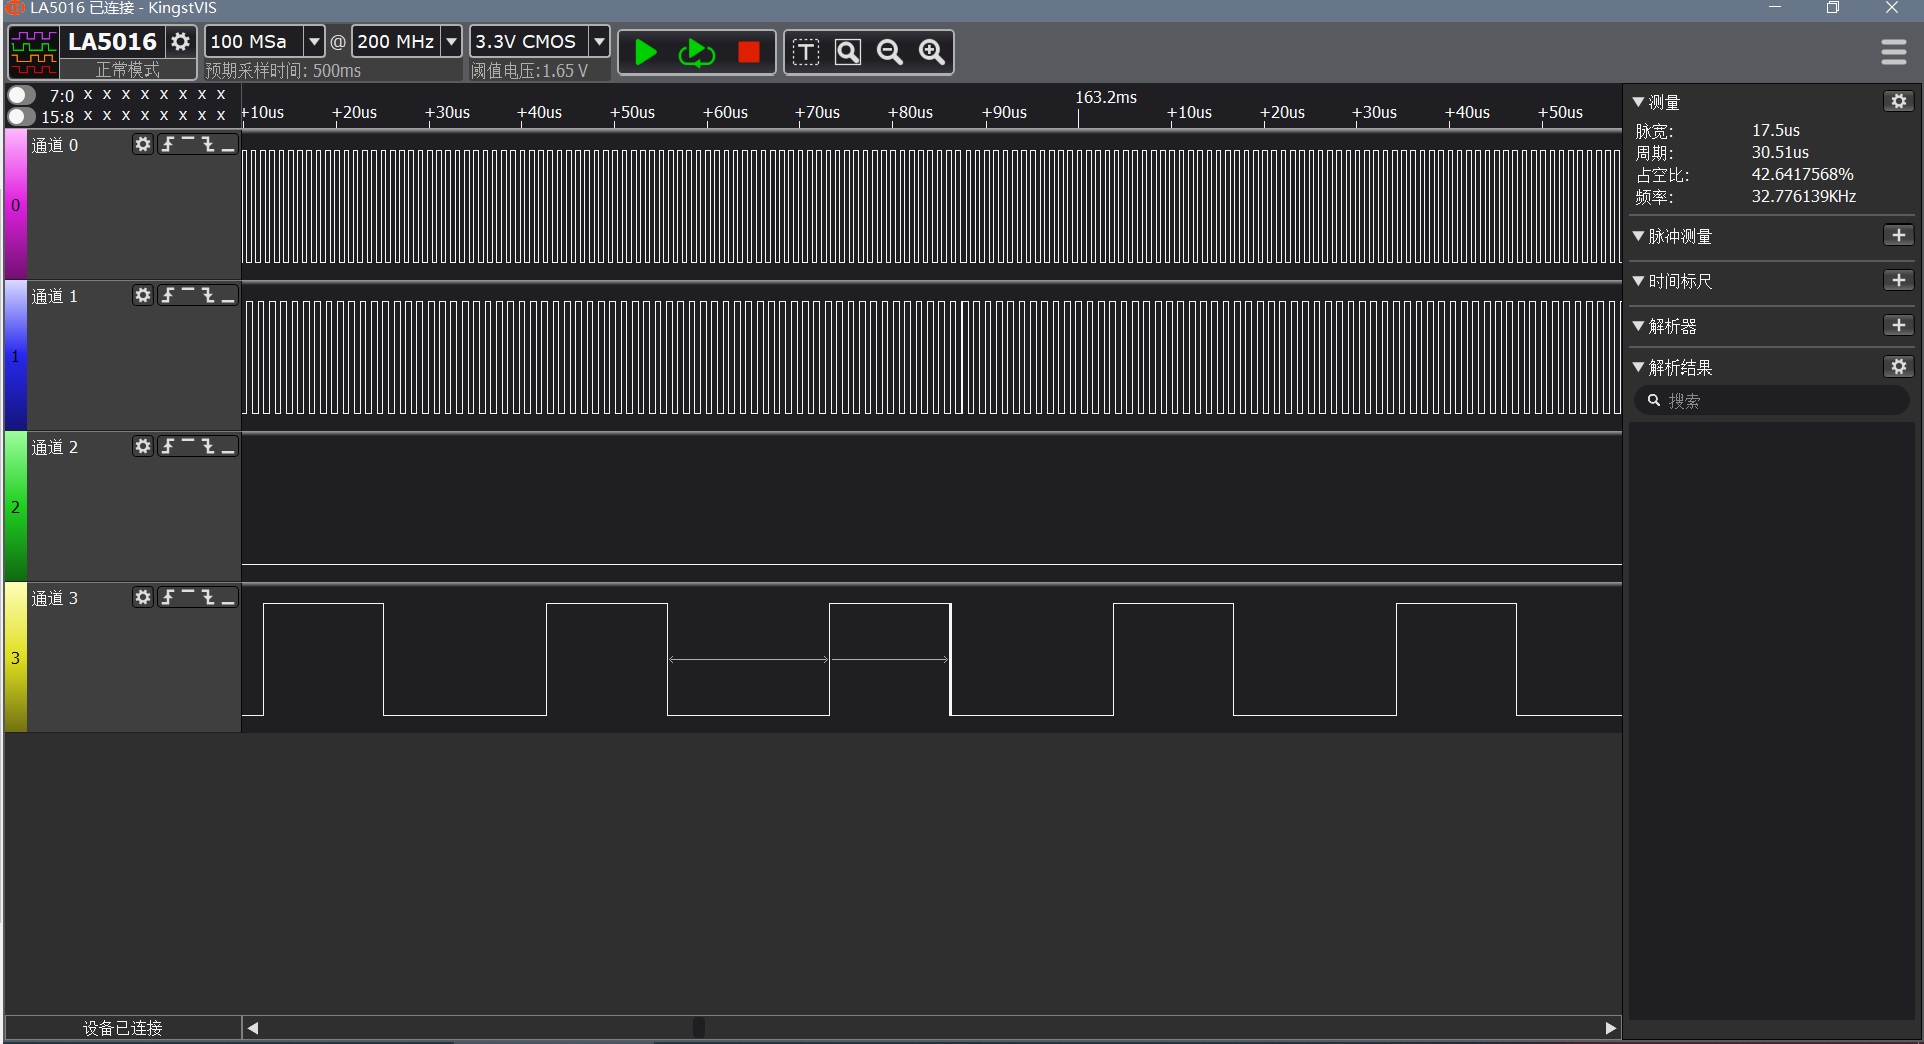Click the zoom-to-fit magnifier icon

(848, 52)
